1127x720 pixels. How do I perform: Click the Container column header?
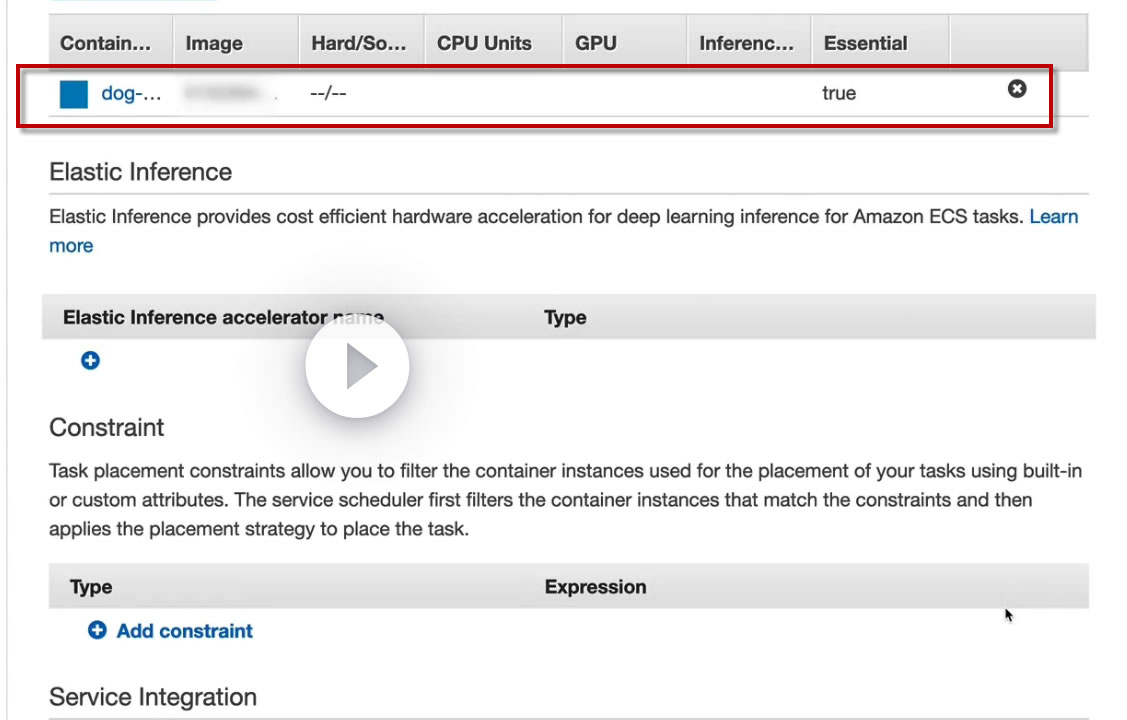tap(106, 44)
